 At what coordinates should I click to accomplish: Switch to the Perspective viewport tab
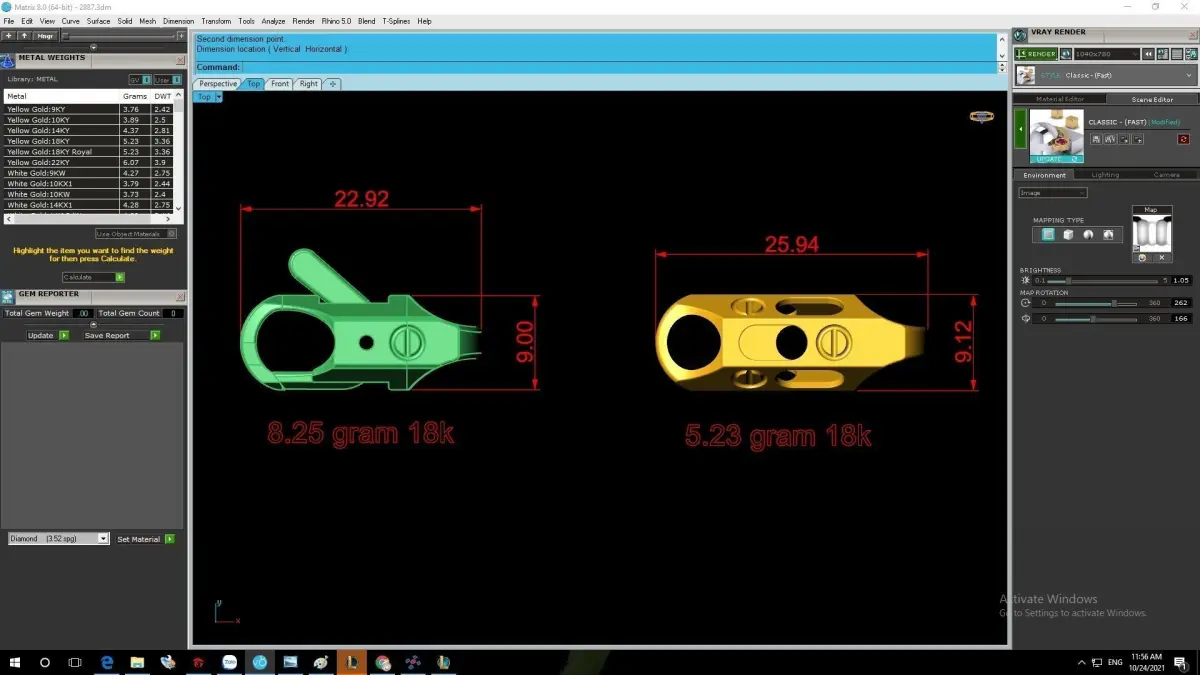[218, 84]
